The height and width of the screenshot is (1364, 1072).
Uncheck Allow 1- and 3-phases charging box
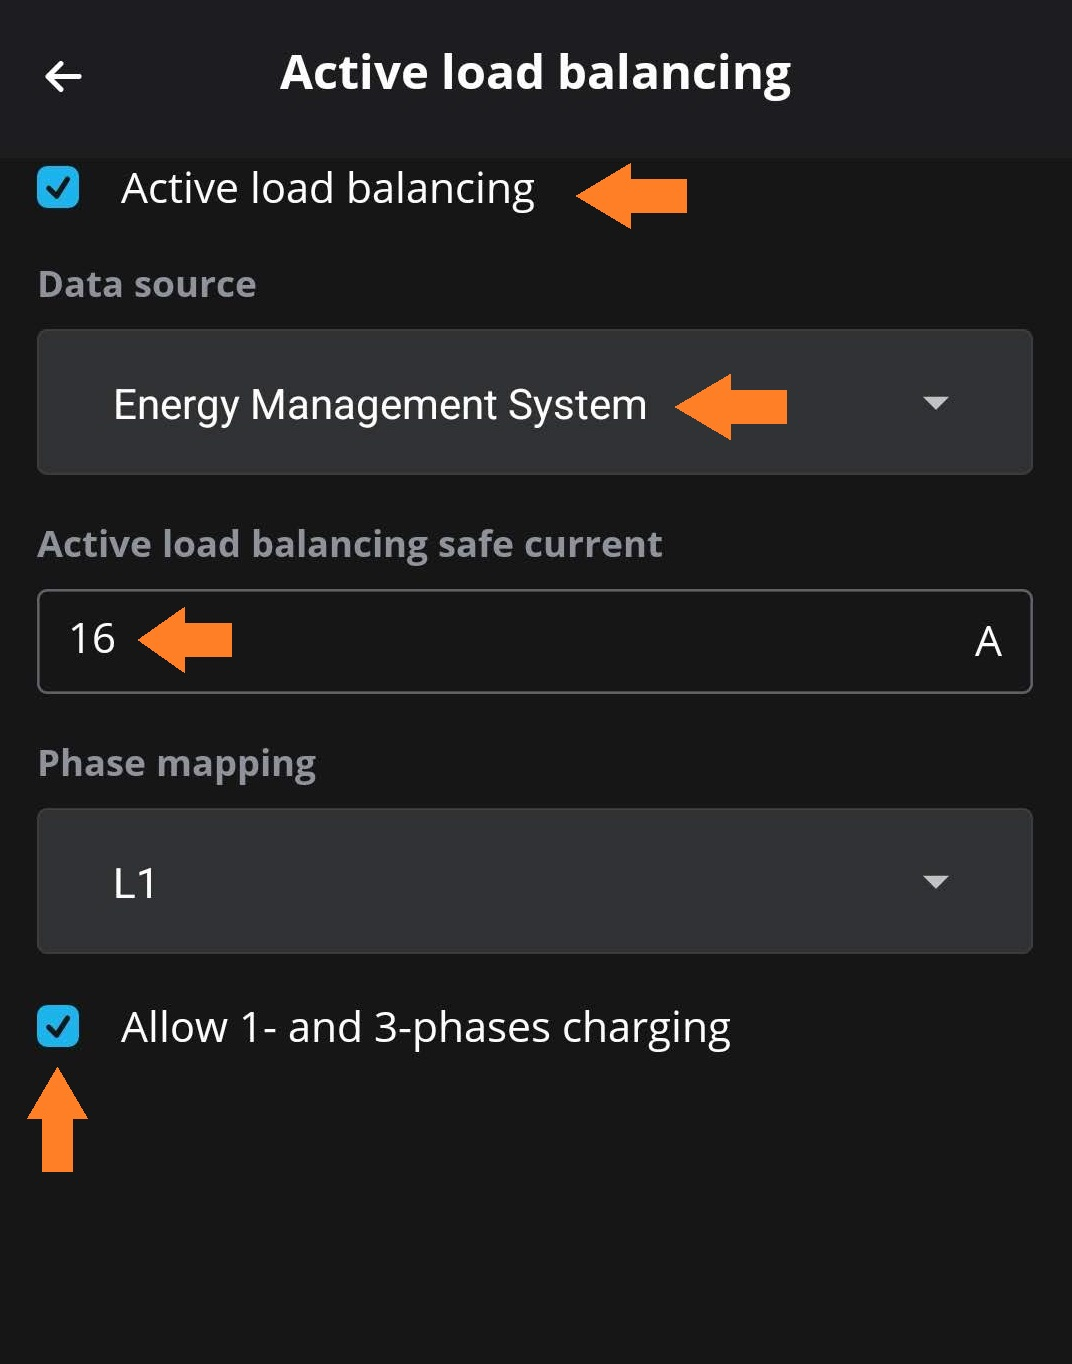point(58,1026)
